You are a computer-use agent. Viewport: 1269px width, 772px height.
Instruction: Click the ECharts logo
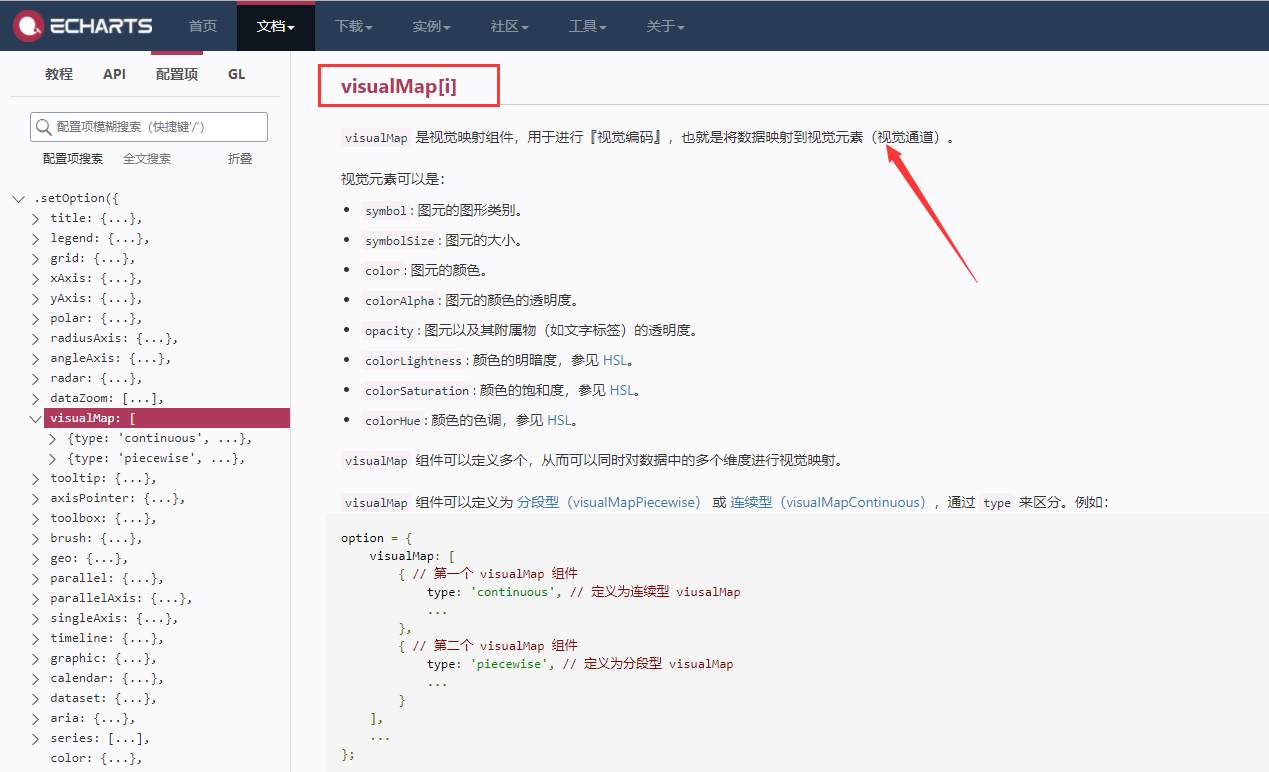(x=82, y=26)
